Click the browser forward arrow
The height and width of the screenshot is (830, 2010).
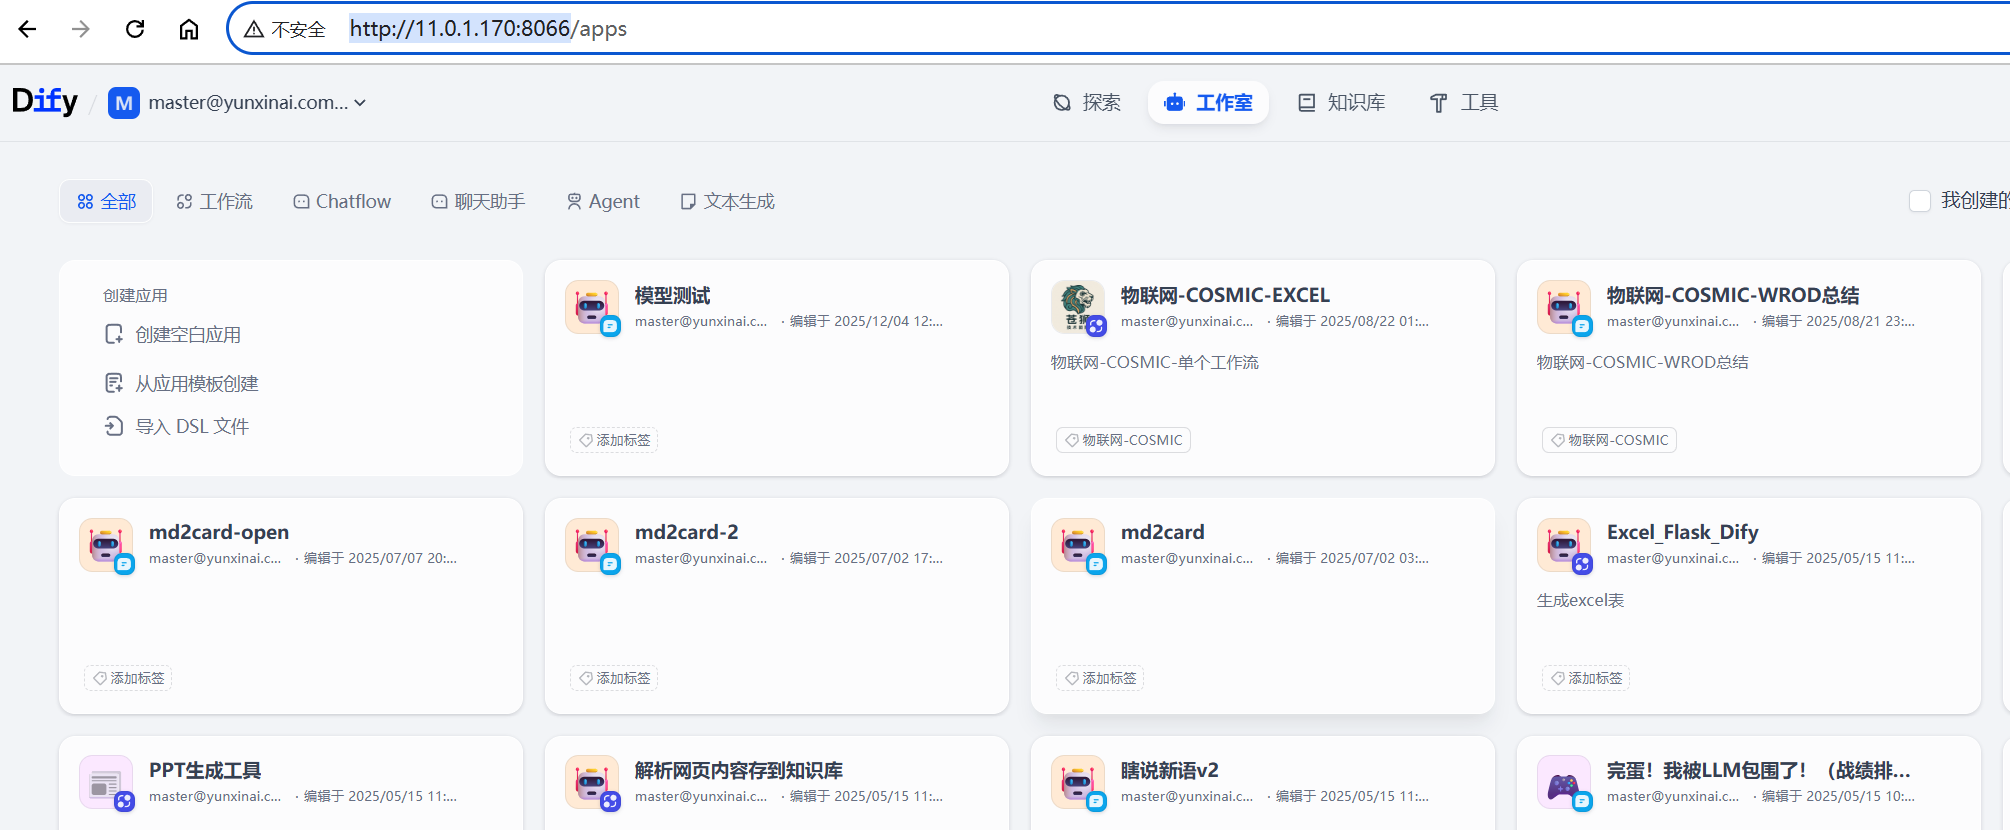click(x=81, y=29)
